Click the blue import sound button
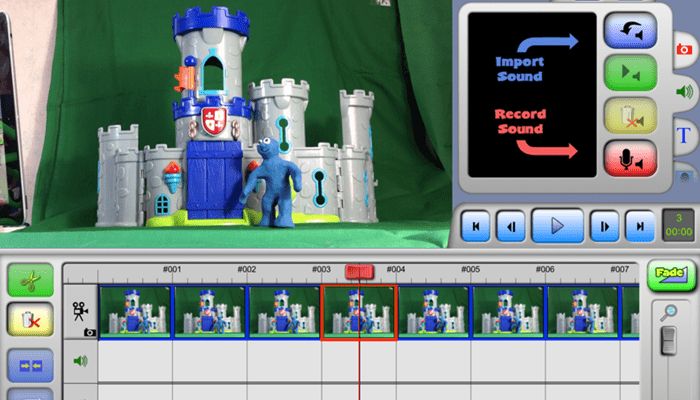The image size is (700, 400). (630, 30)
